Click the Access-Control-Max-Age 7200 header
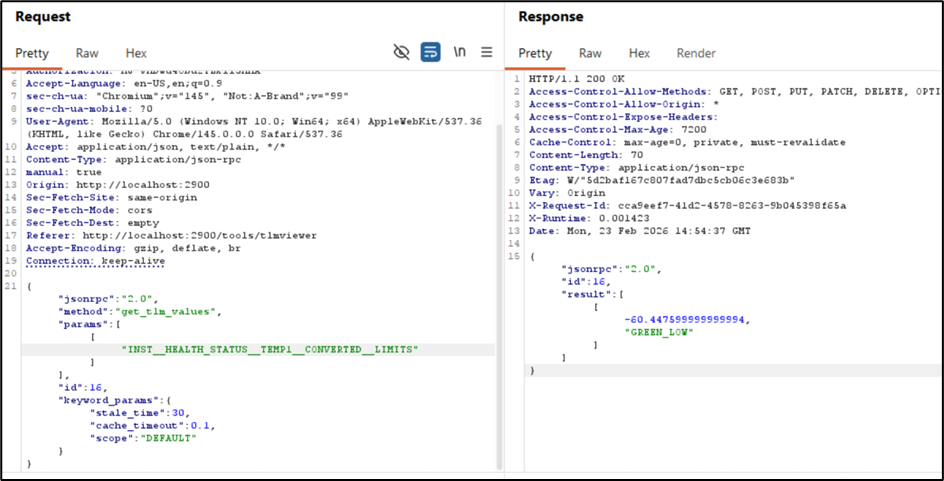944x481 pixels. tap(618, 129)
